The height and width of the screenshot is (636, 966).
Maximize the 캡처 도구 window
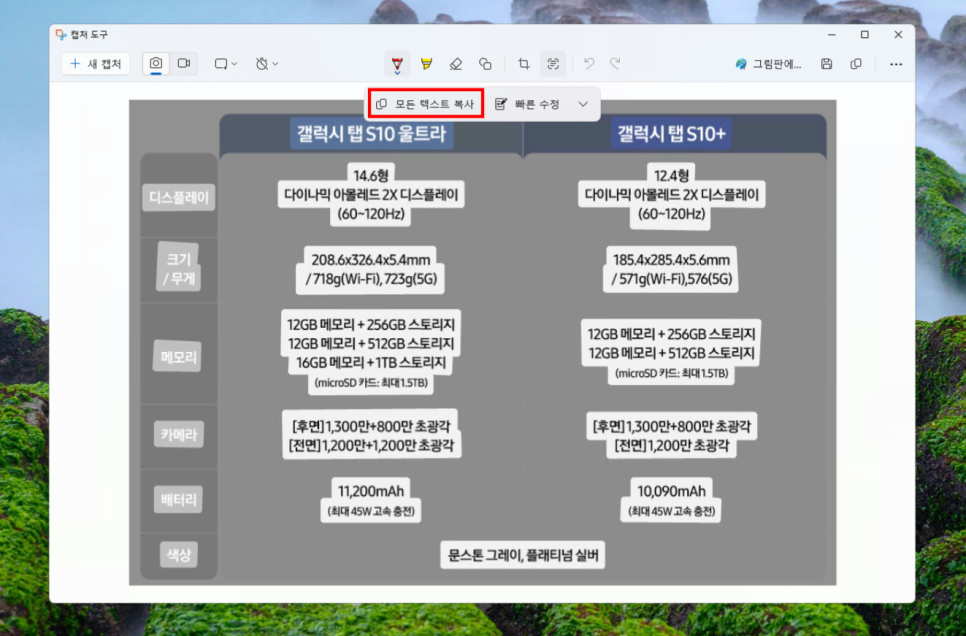pos(865,35)
